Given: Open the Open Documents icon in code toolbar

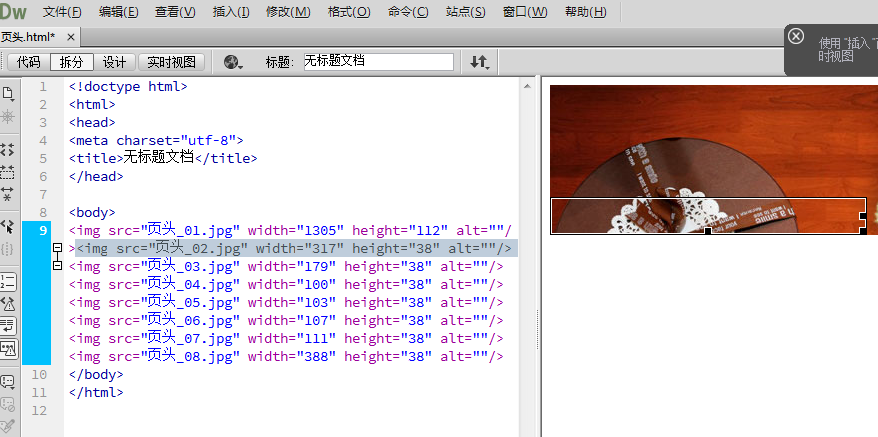Looking at the screenshot, I should (8, 94).
